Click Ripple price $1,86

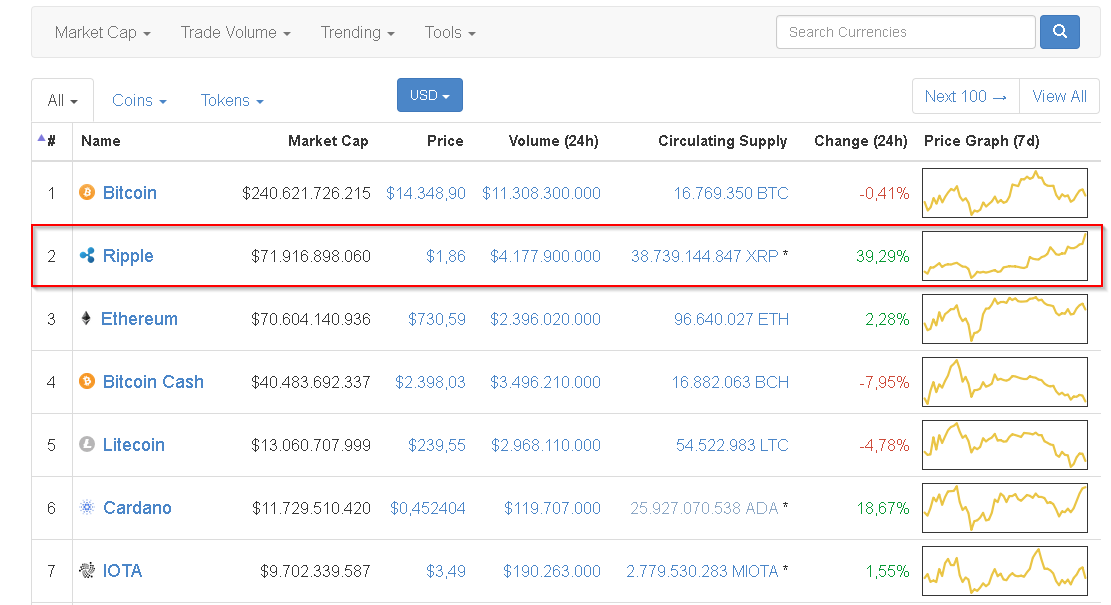(x=446, y=256)
